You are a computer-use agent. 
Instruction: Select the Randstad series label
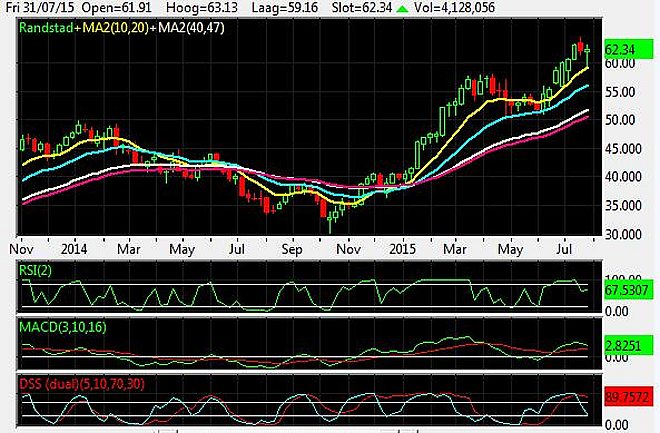[x=50, y=25]
